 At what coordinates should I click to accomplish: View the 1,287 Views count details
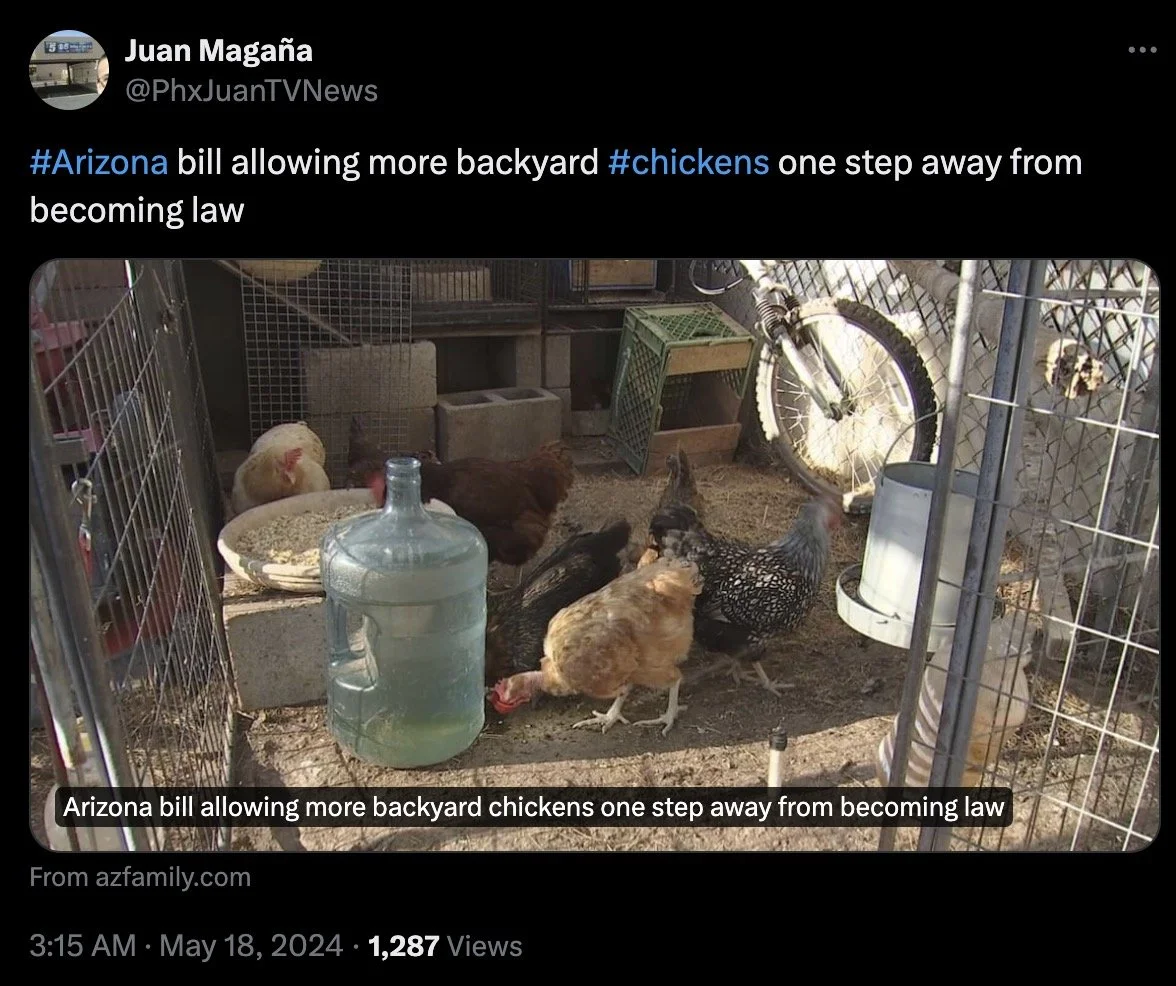(446, 946)
